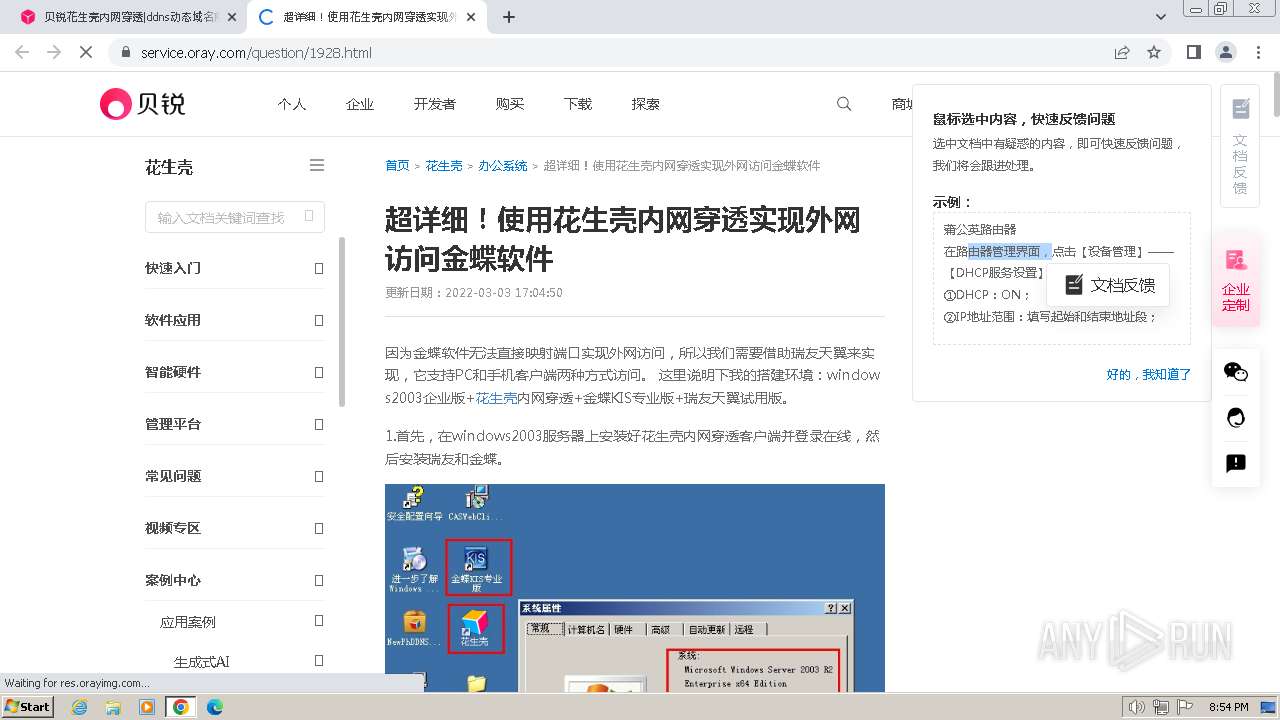Click the browser back arrow

click(x=22, y=52)
